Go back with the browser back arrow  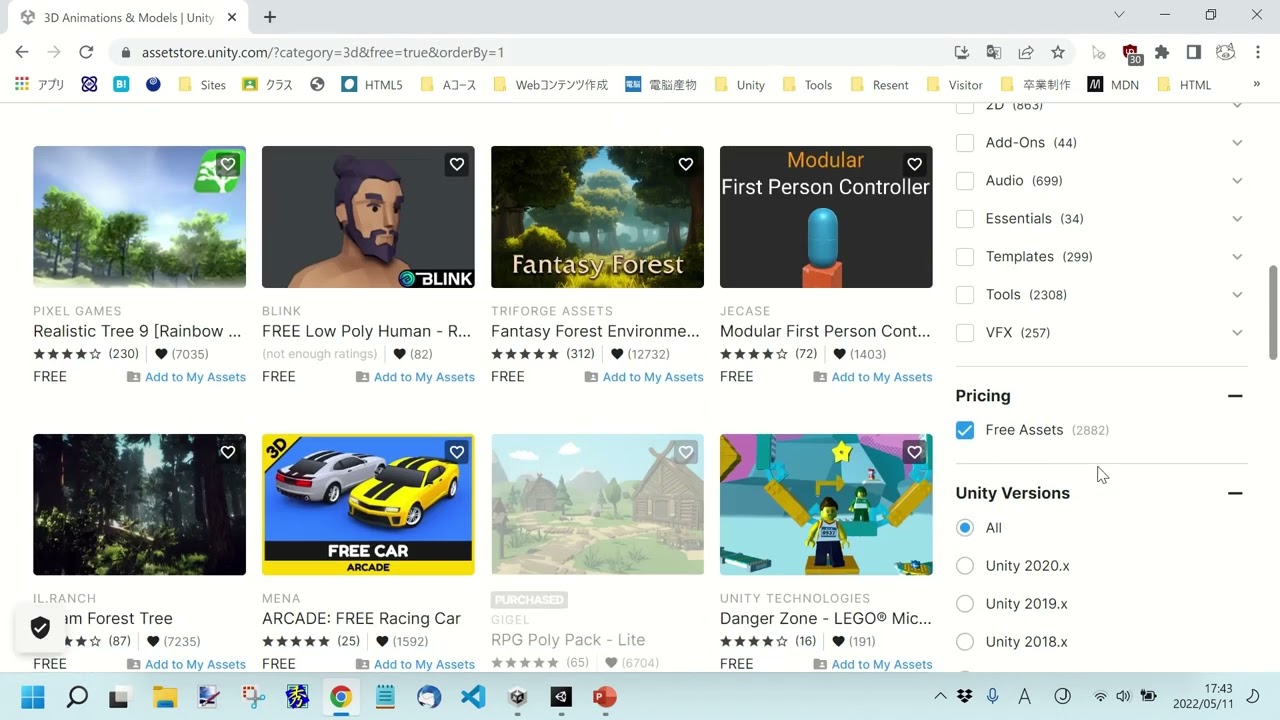pyautogui.click(x=22, y=52)
